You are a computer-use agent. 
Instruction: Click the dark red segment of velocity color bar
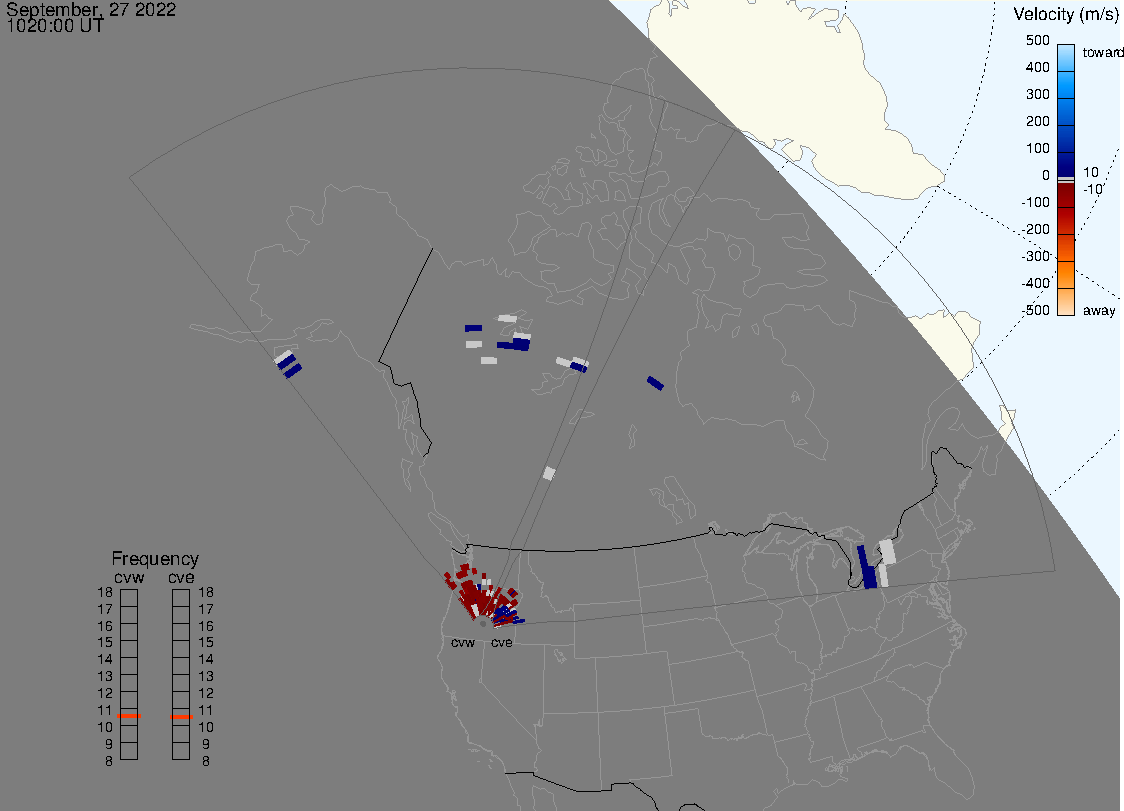[1066, 197]
